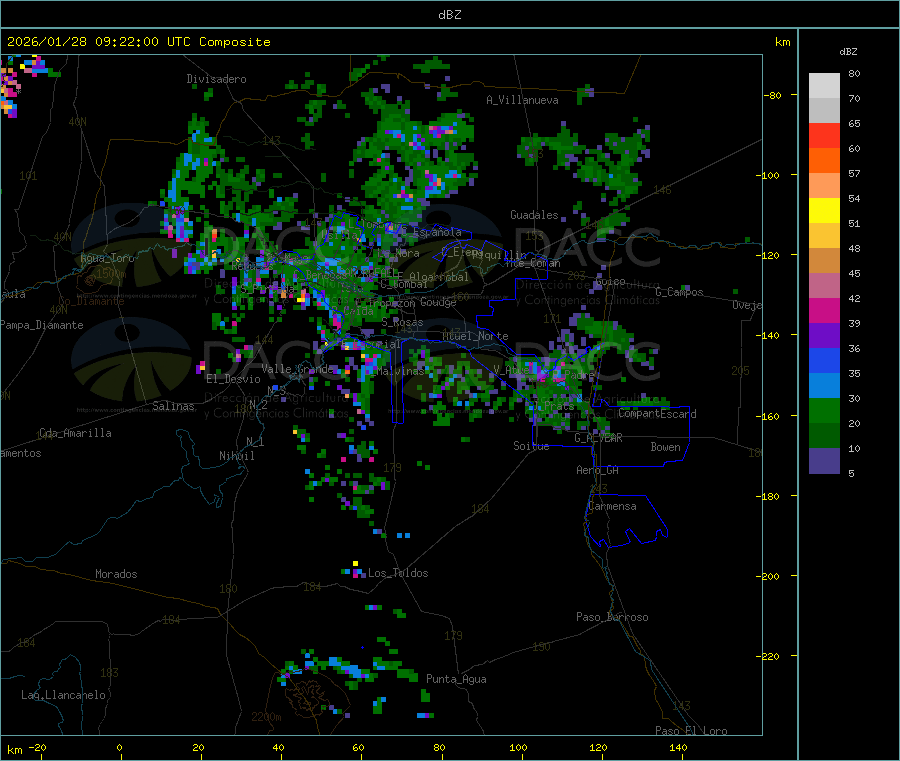Click the 100 km horizontal axis label

point(519,747)
